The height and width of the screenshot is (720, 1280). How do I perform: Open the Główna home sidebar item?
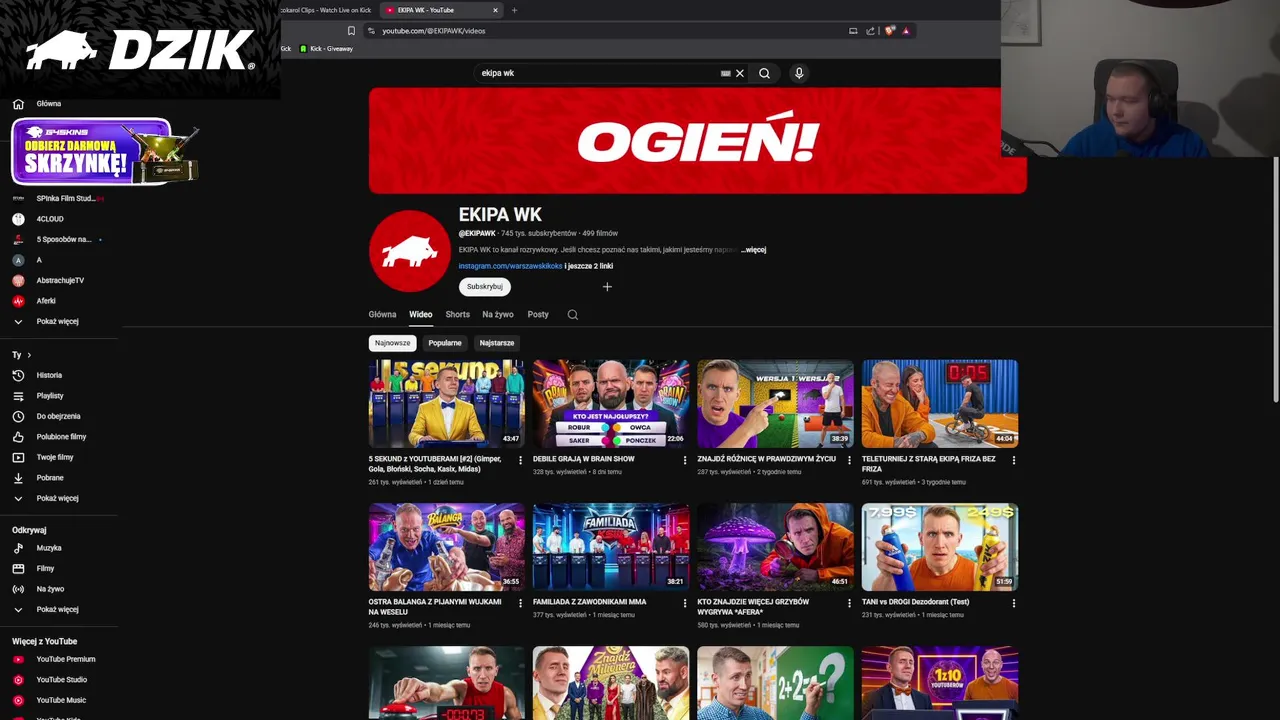pyautogui.click(x=49, y=104)
